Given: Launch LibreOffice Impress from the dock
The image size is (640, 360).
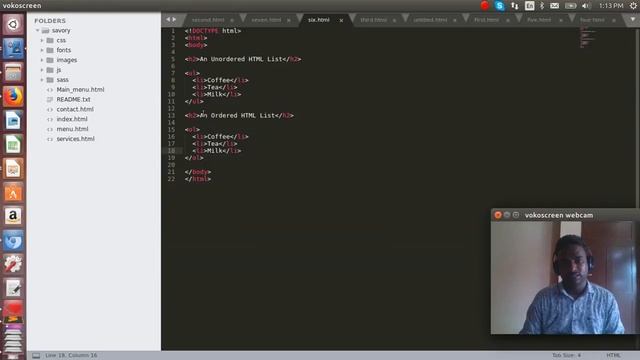Looking at the screenshot, I should [x=13, y=169].
